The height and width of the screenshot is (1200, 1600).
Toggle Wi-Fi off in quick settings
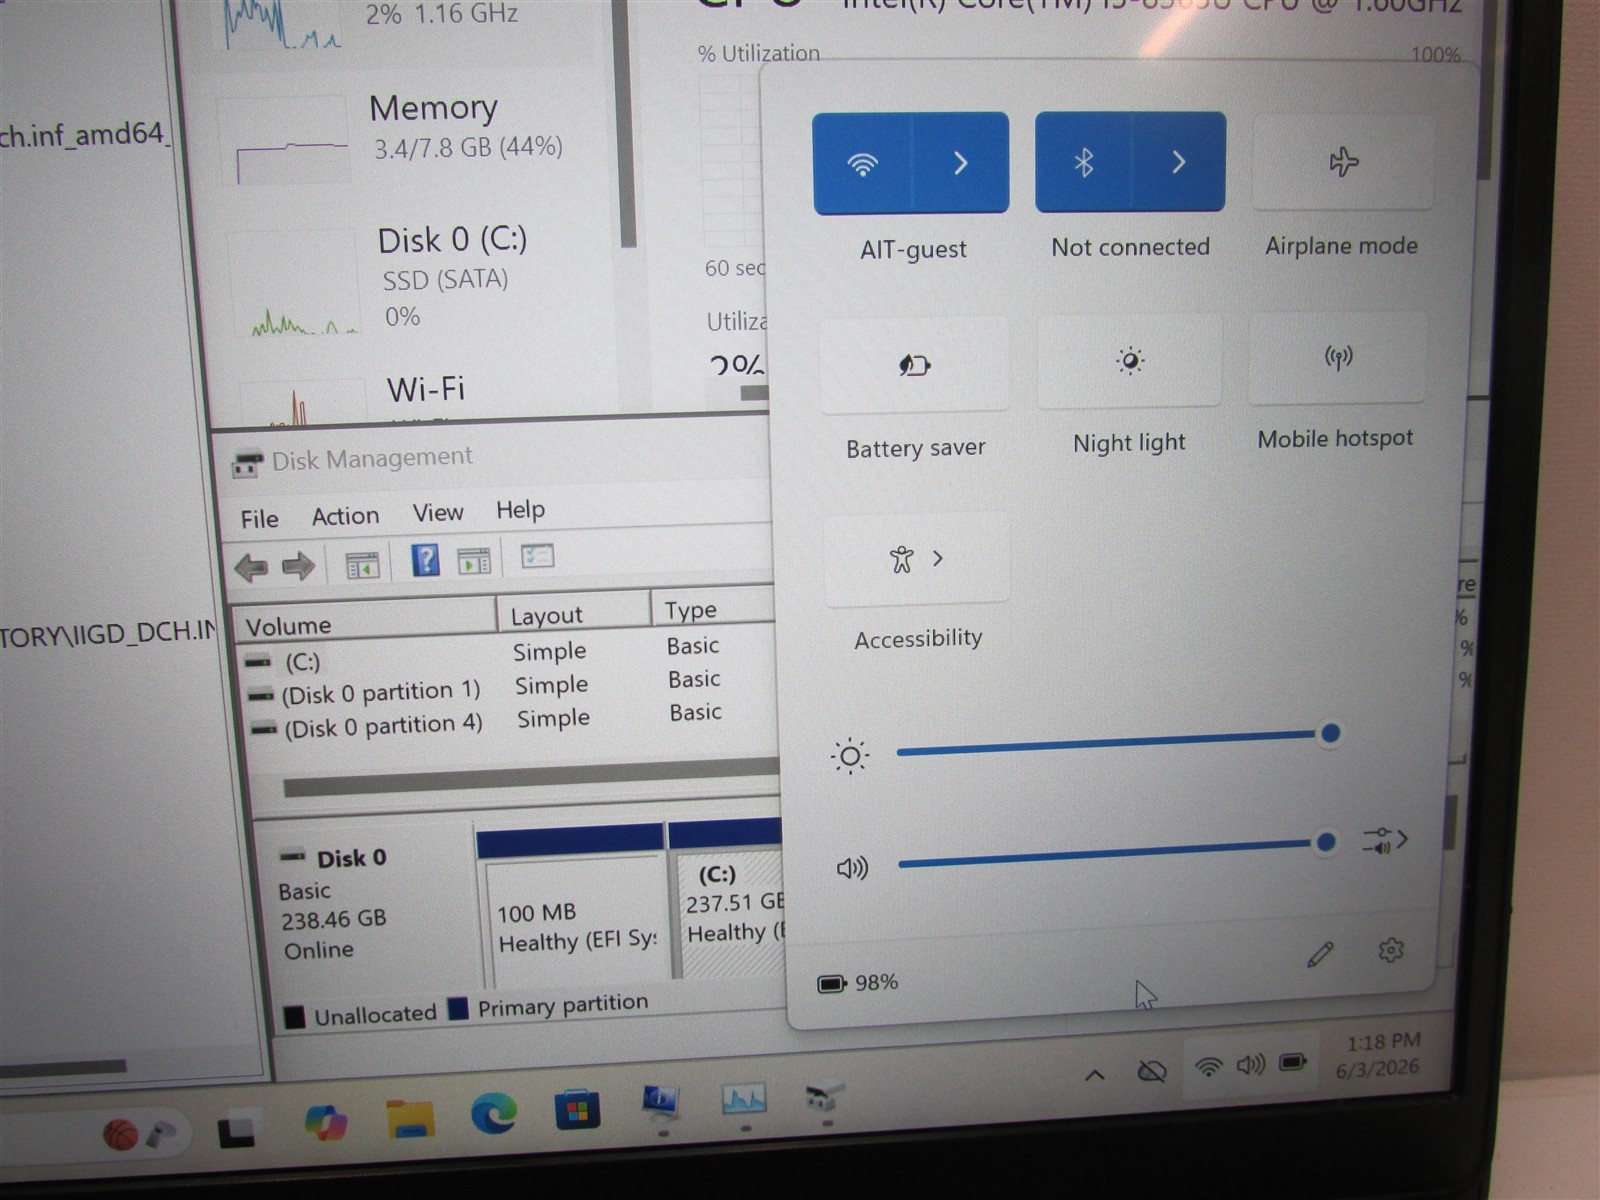coord(862,164)
